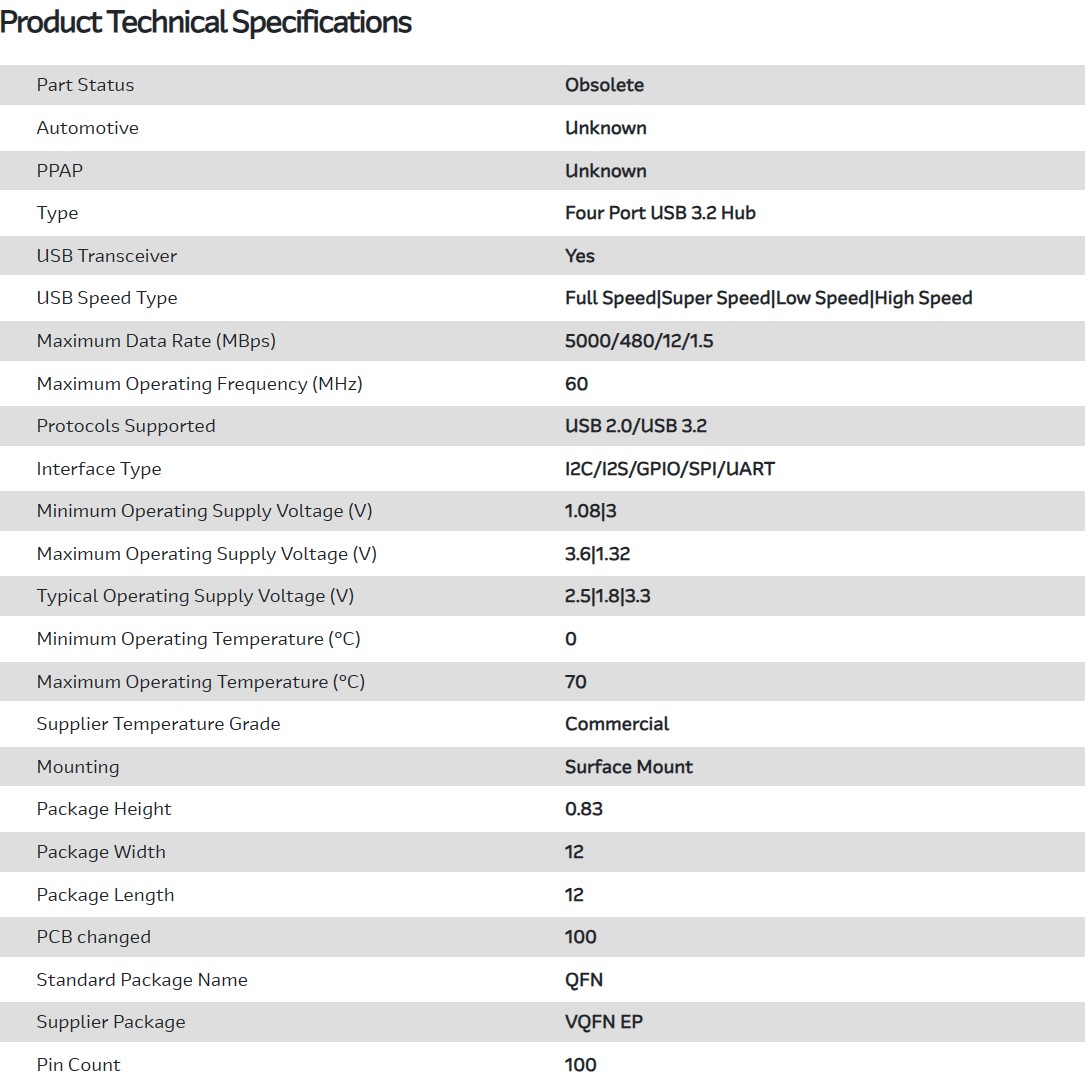Viewport: 1085px width, 1082px height.
Task: Click the Maximum Operating Frequency label
Action: (x=199, y=384)
